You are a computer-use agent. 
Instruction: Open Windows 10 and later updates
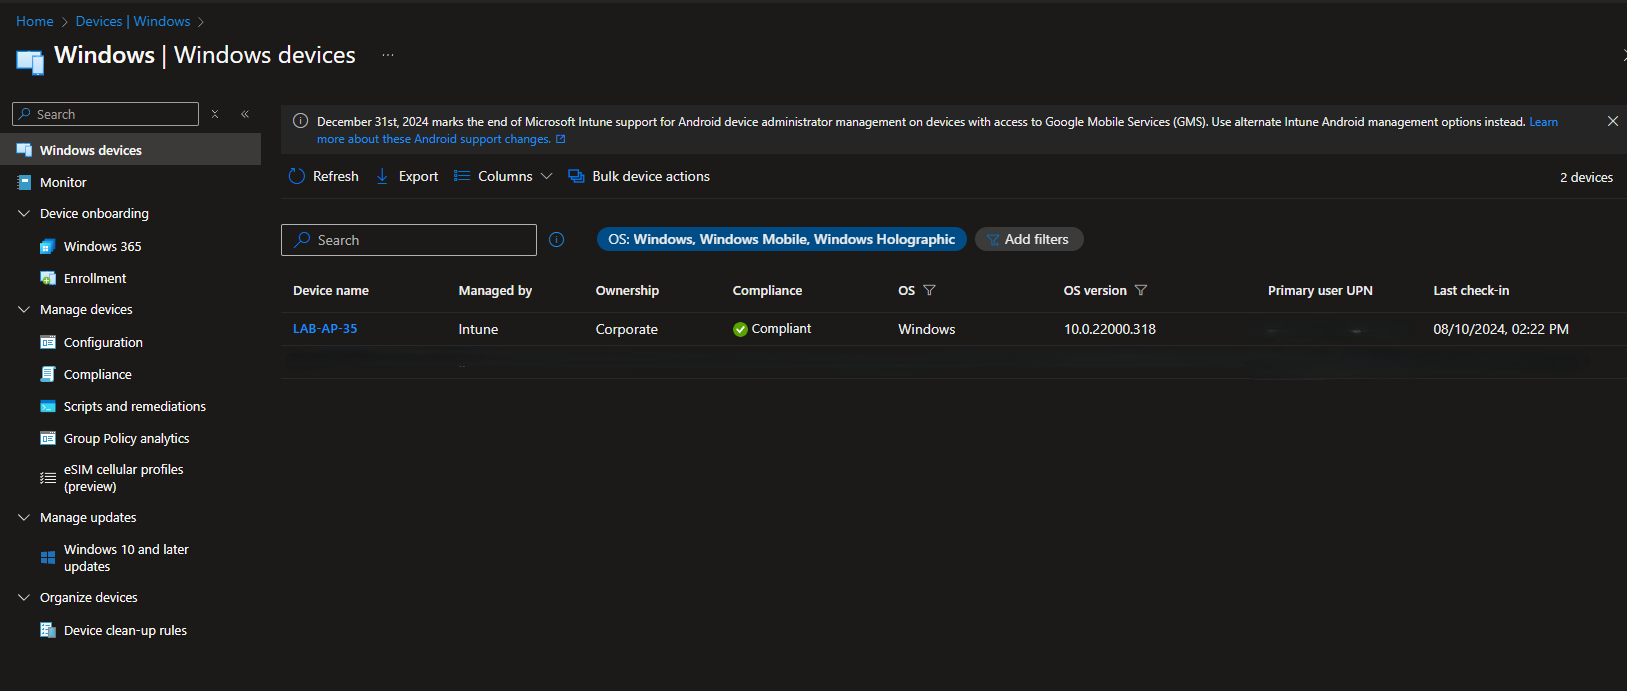pos(126,558)
